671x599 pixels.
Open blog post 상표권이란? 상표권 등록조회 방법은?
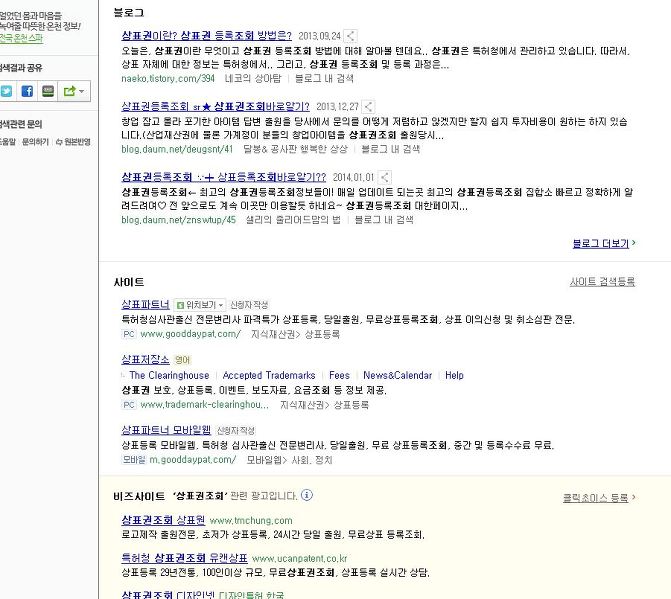point(207,36)
